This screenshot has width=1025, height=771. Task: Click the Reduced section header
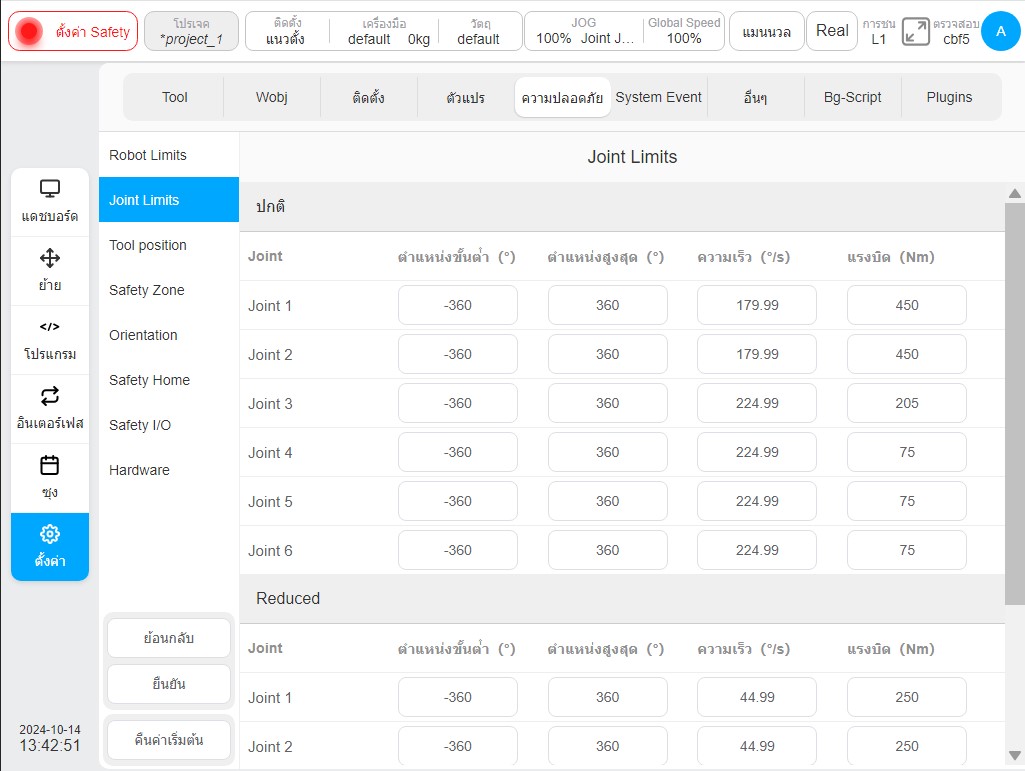point(622,598)
